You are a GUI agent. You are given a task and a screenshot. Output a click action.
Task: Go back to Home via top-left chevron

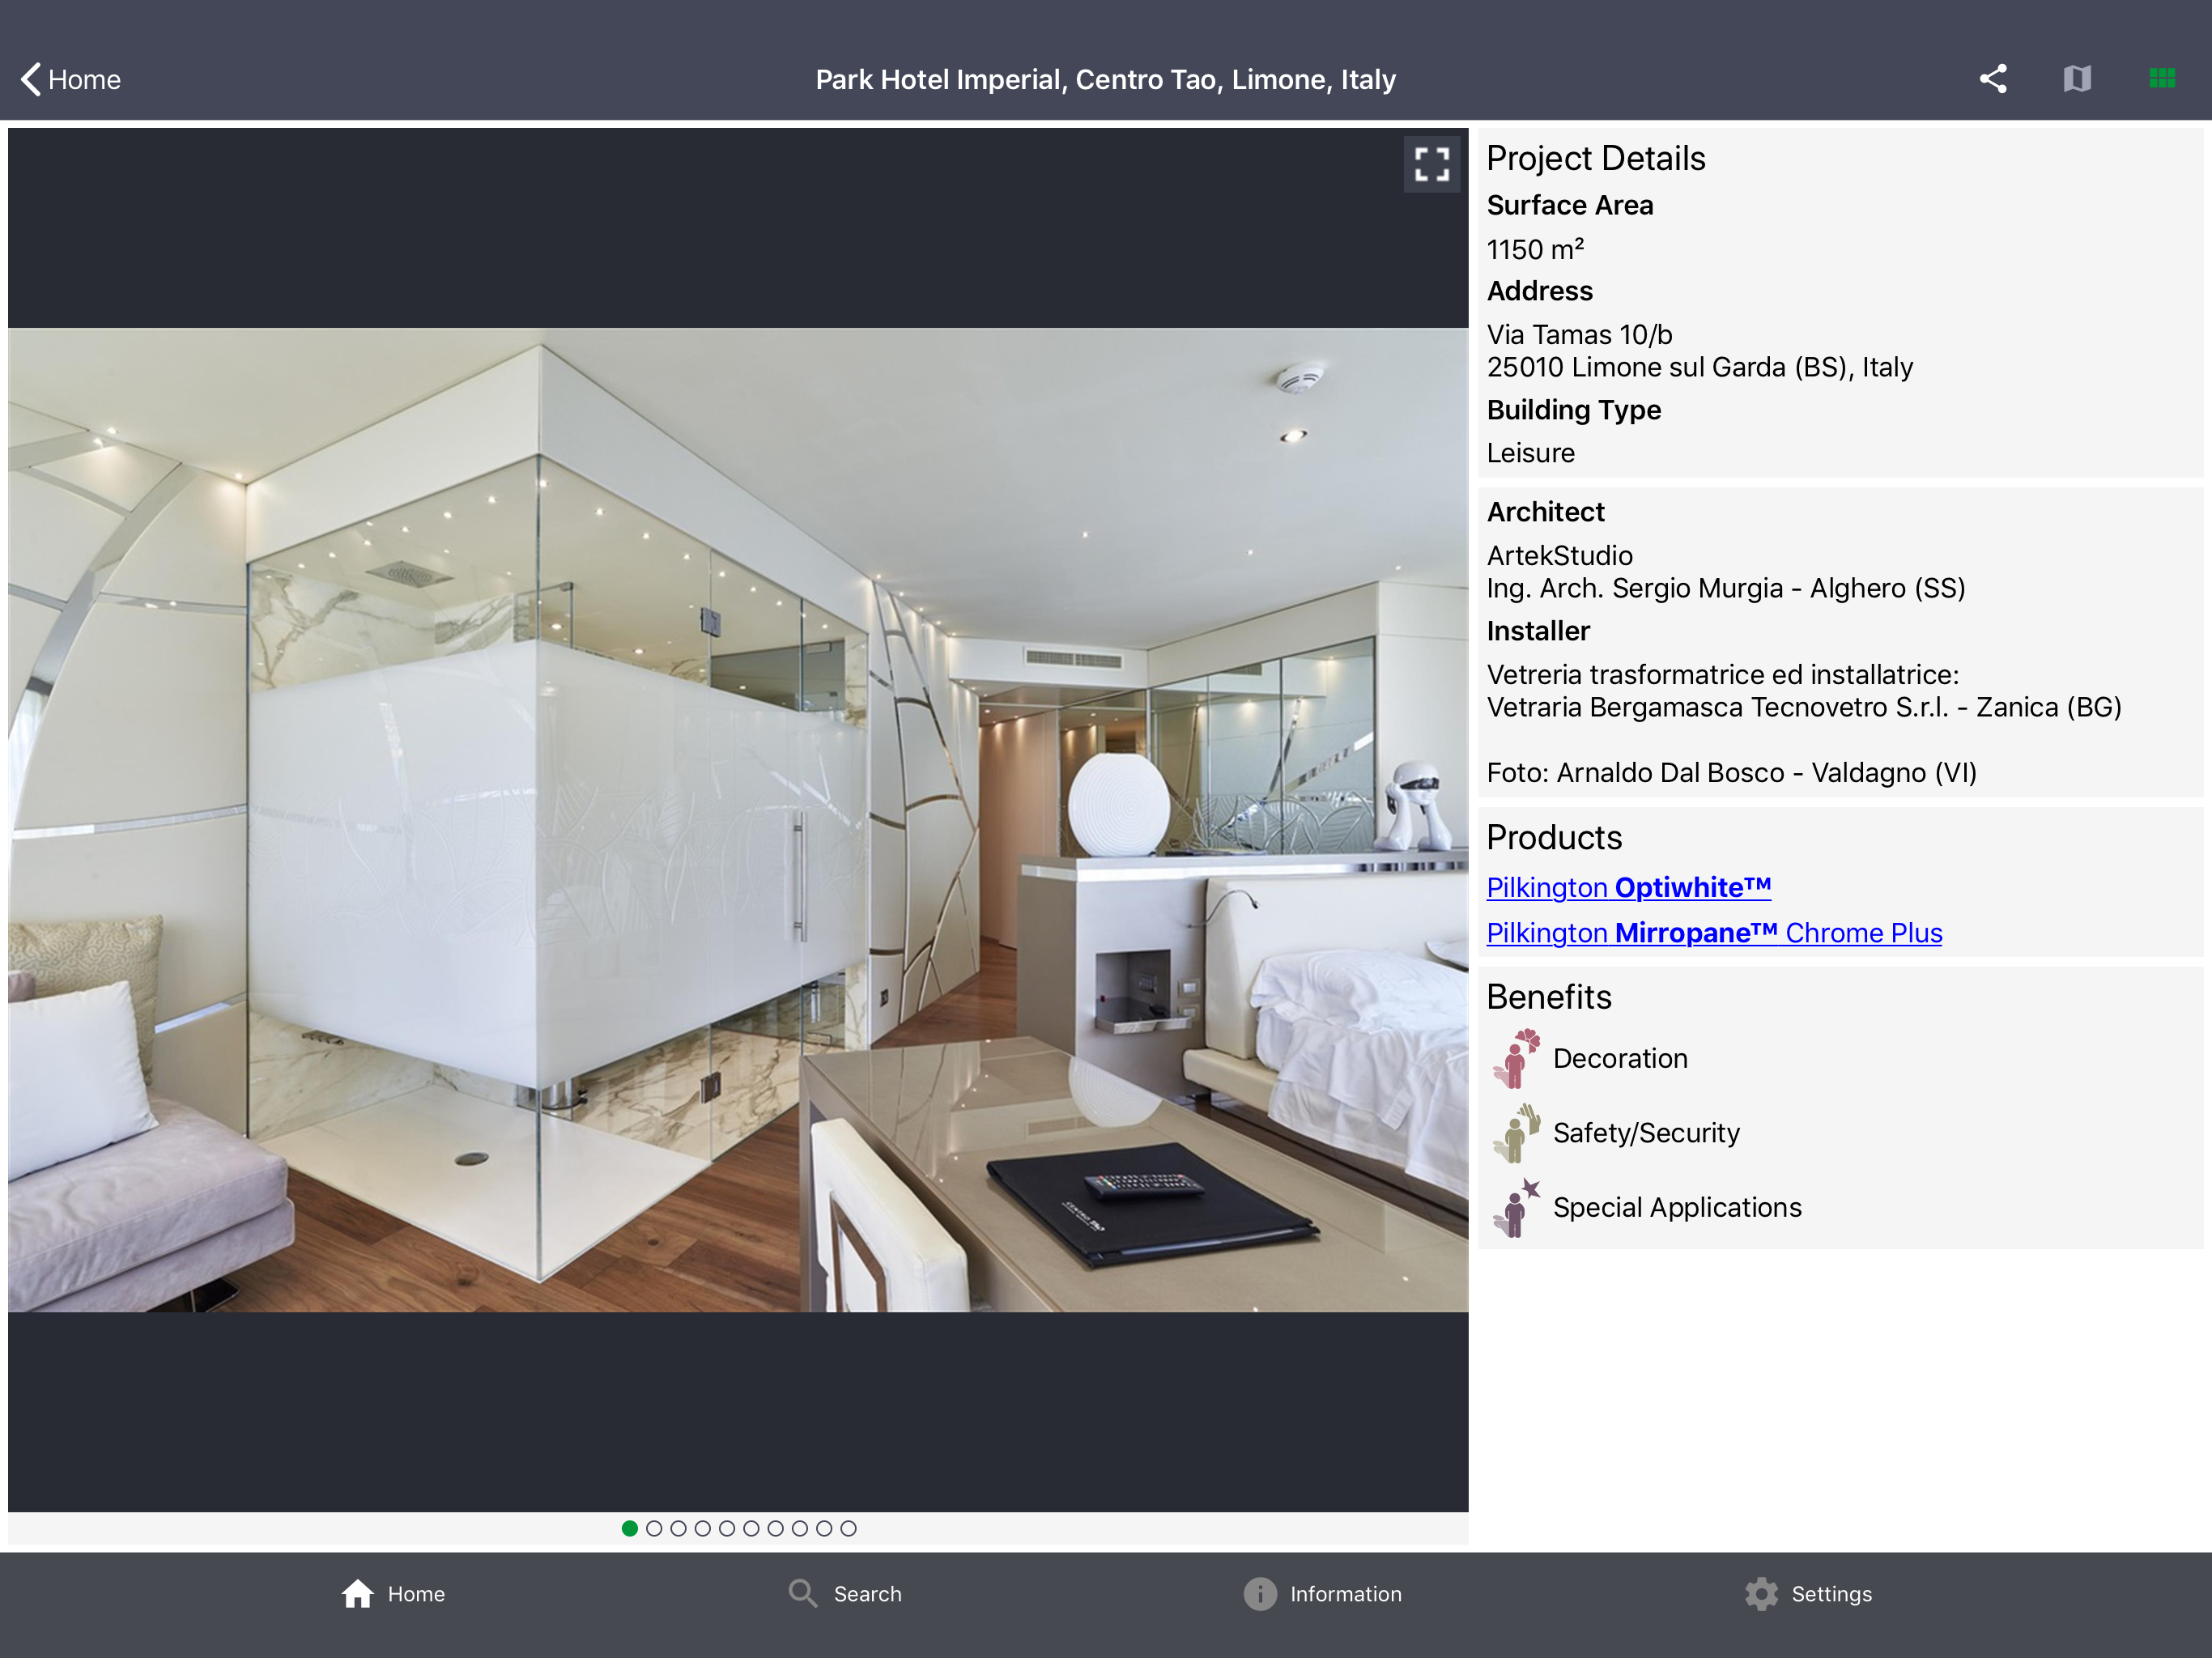coord(70,79)
